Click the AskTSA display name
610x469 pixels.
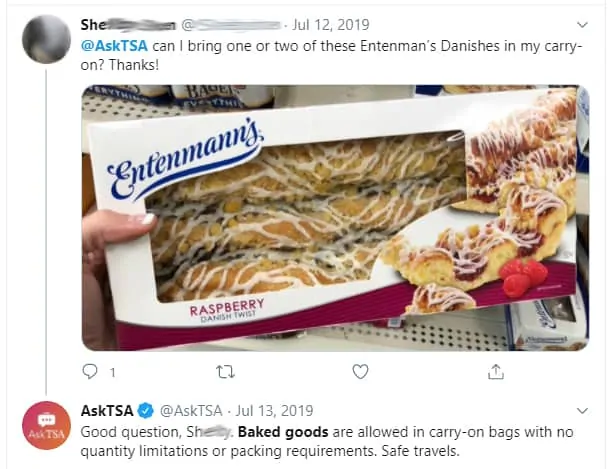[107, 411]
